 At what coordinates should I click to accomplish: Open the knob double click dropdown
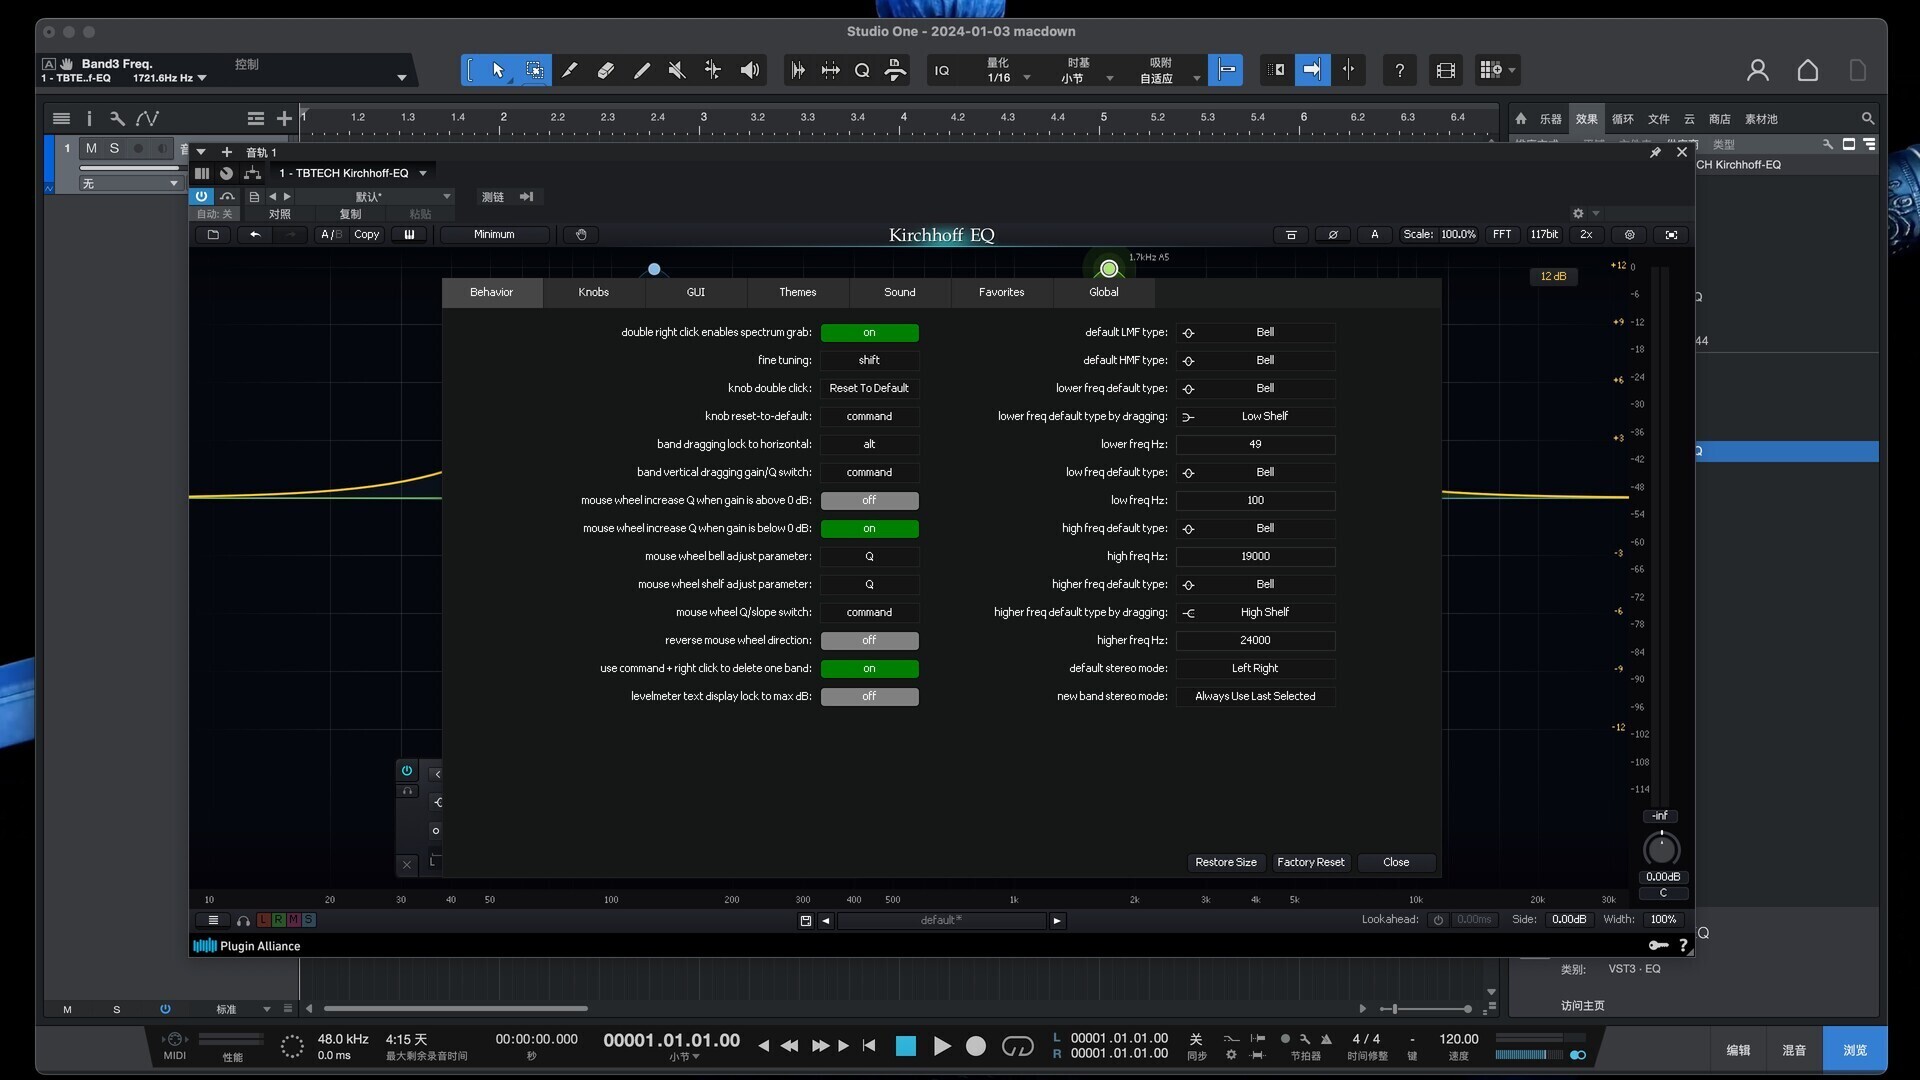pos(869,389)
